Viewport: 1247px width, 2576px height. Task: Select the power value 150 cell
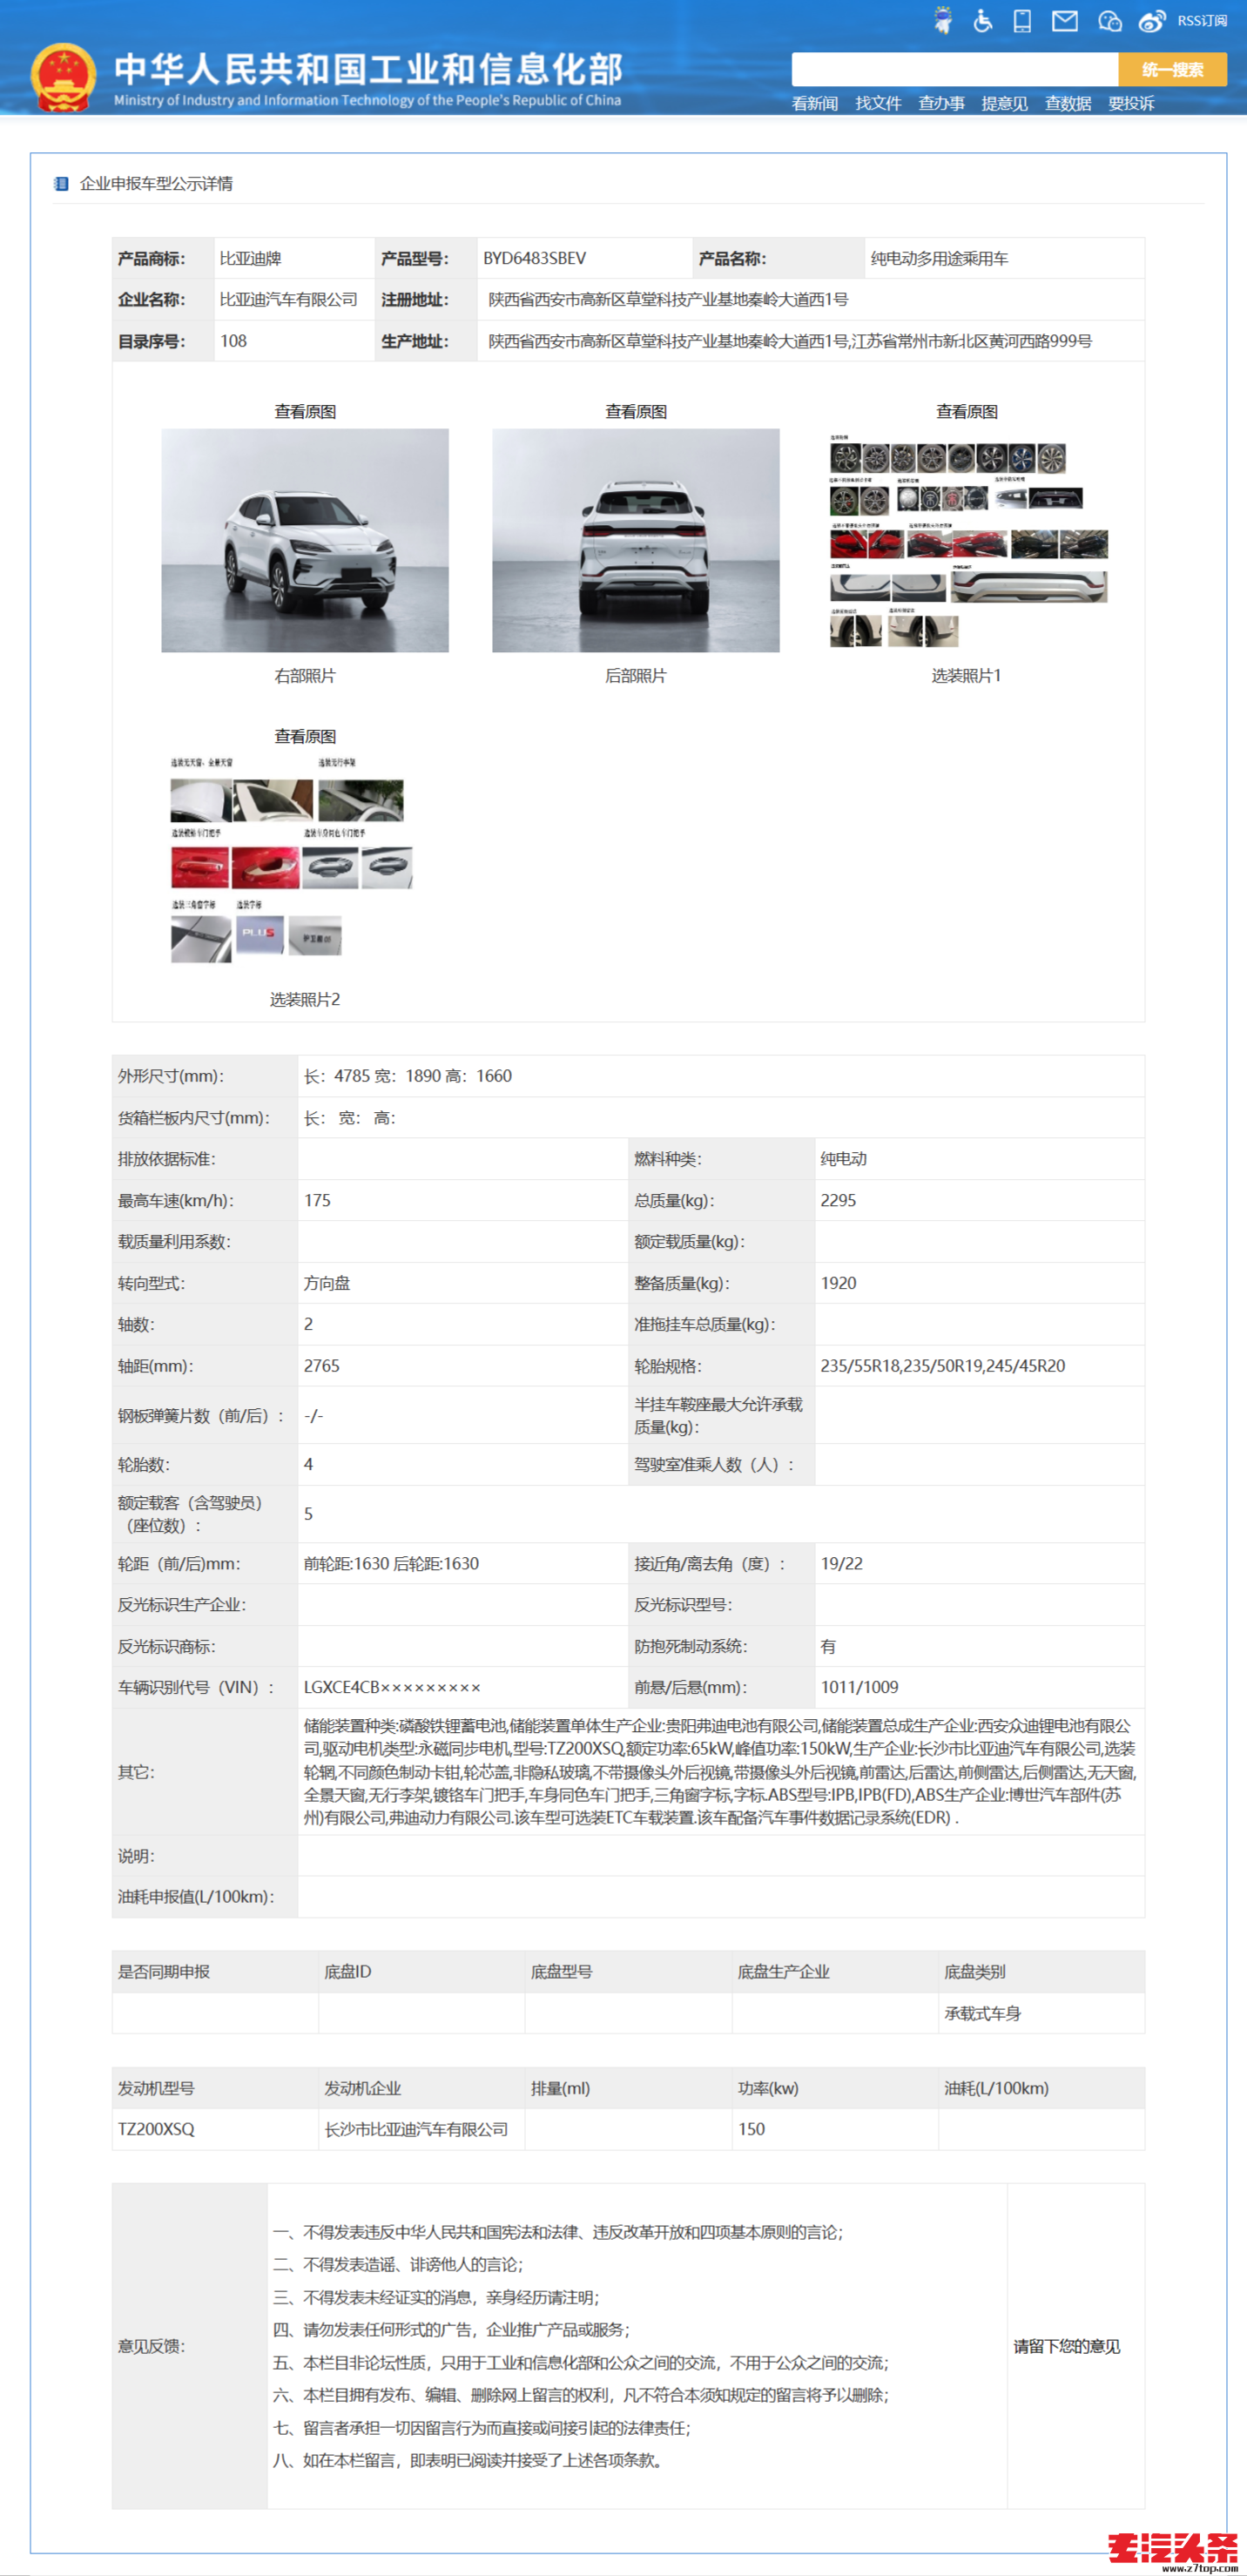point(835,2129)
